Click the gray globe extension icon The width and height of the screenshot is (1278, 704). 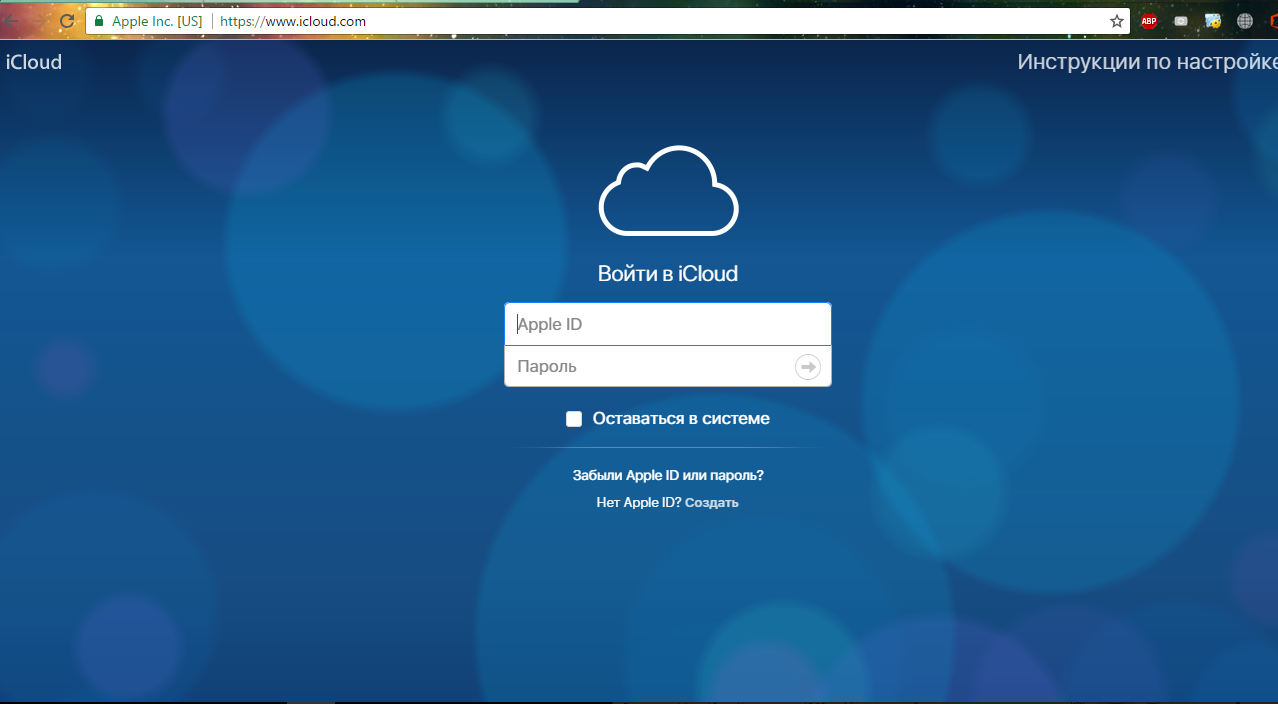click(x=1245, y=21)
